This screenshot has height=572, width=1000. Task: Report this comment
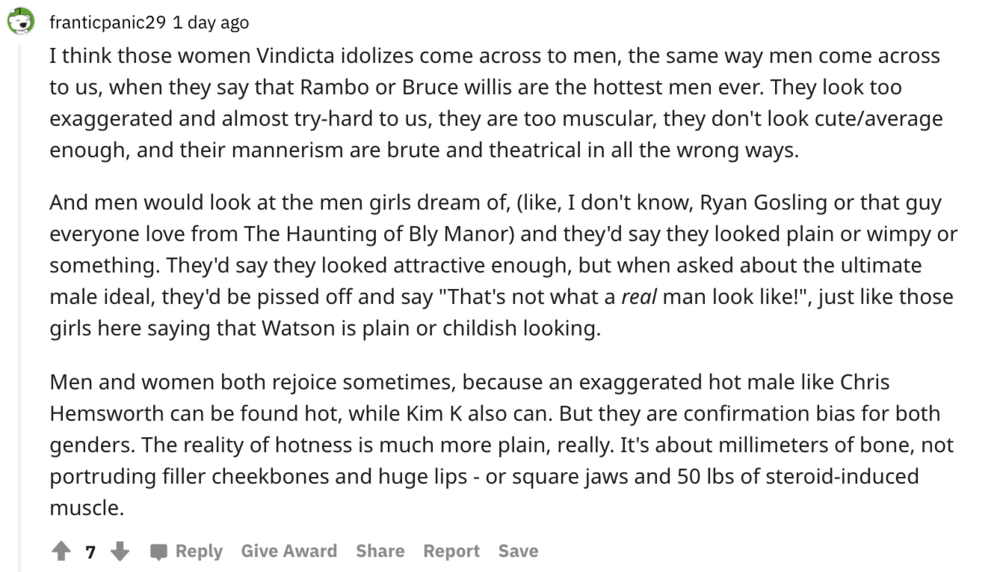[452, 551]
